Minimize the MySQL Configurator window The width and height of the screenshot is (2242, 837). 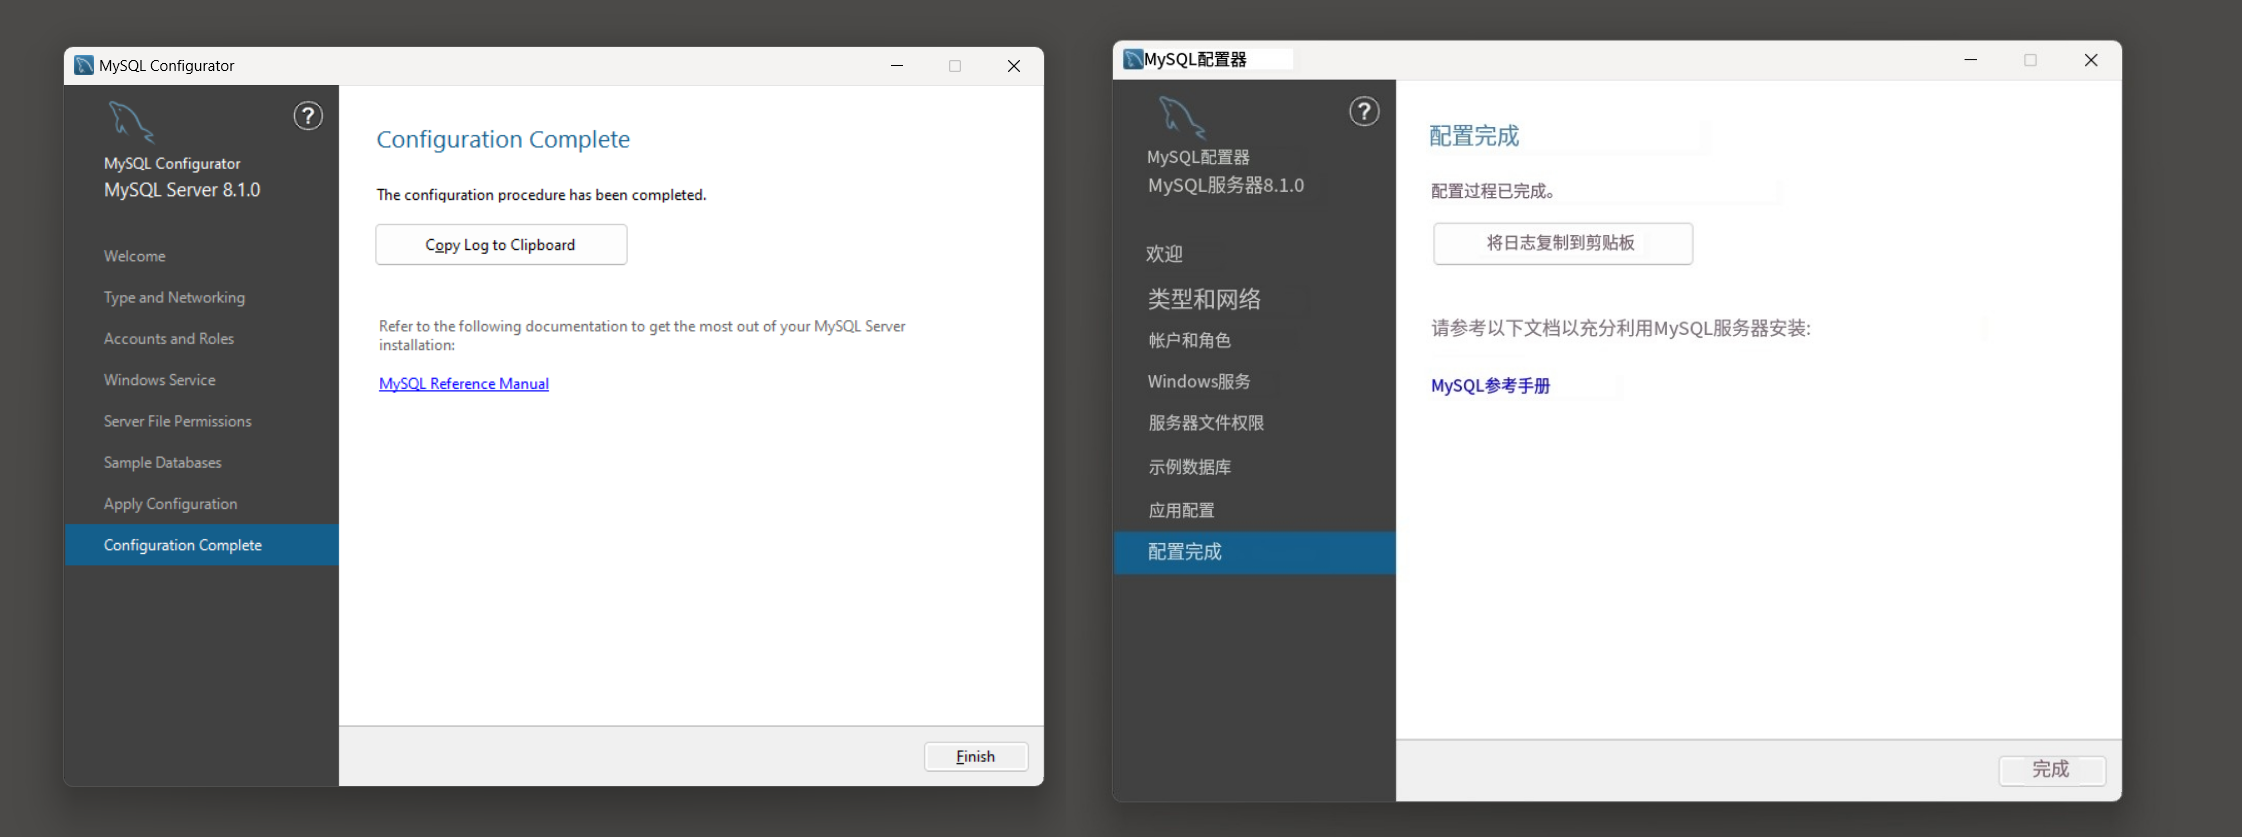[897, 66]
